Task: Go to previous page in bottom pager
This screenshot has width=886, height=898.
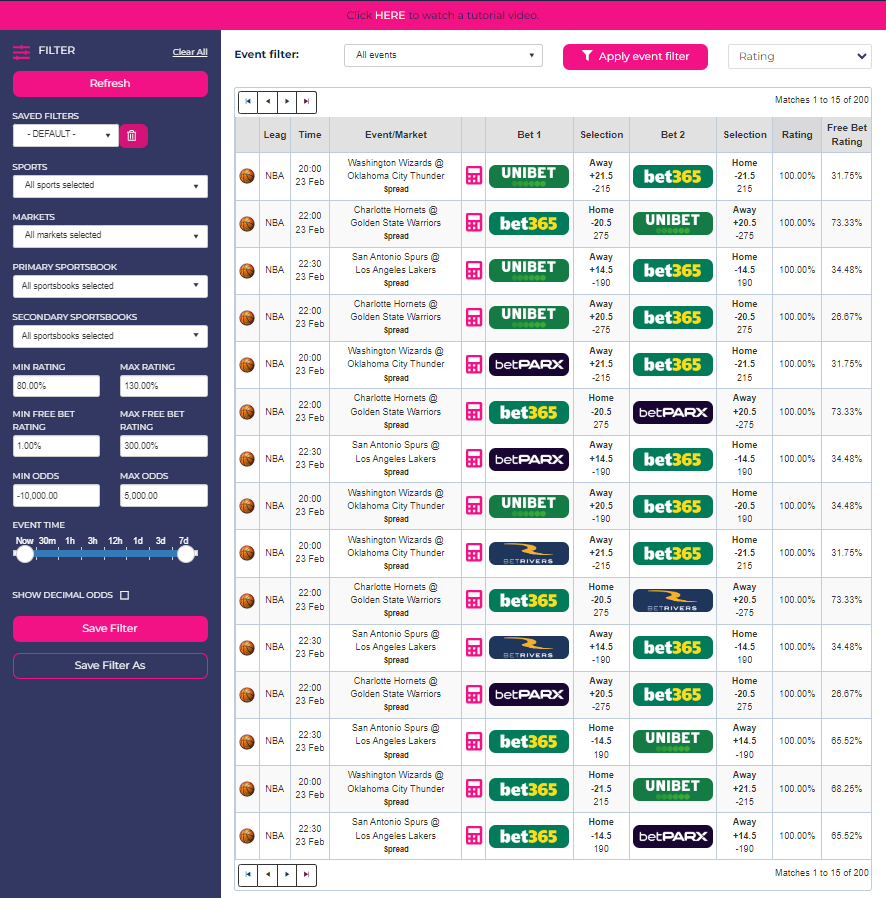Action: click(x=267, y=874)
